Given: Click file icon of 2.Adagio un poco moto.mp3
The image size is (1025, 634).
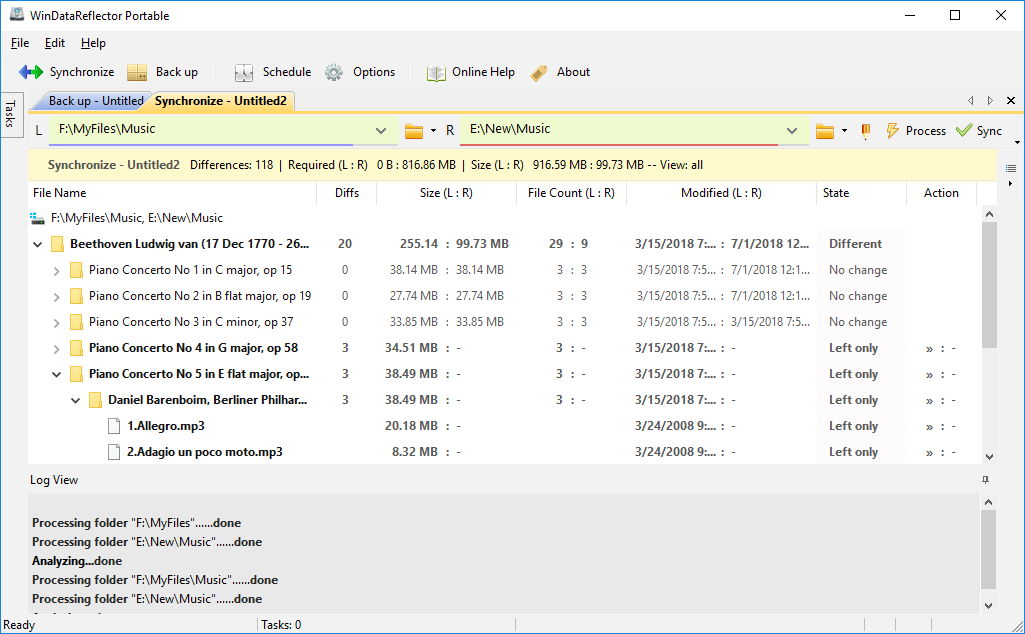Looking at the screenshot, I should [114, 452].
